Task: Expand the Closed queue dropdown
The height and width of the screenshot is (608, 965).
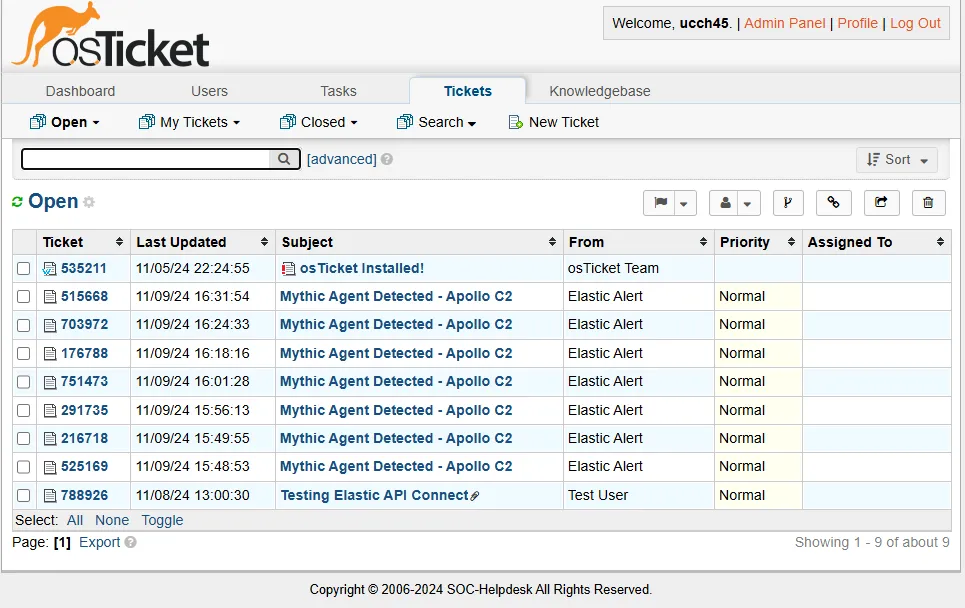Action: pos(318,122)
